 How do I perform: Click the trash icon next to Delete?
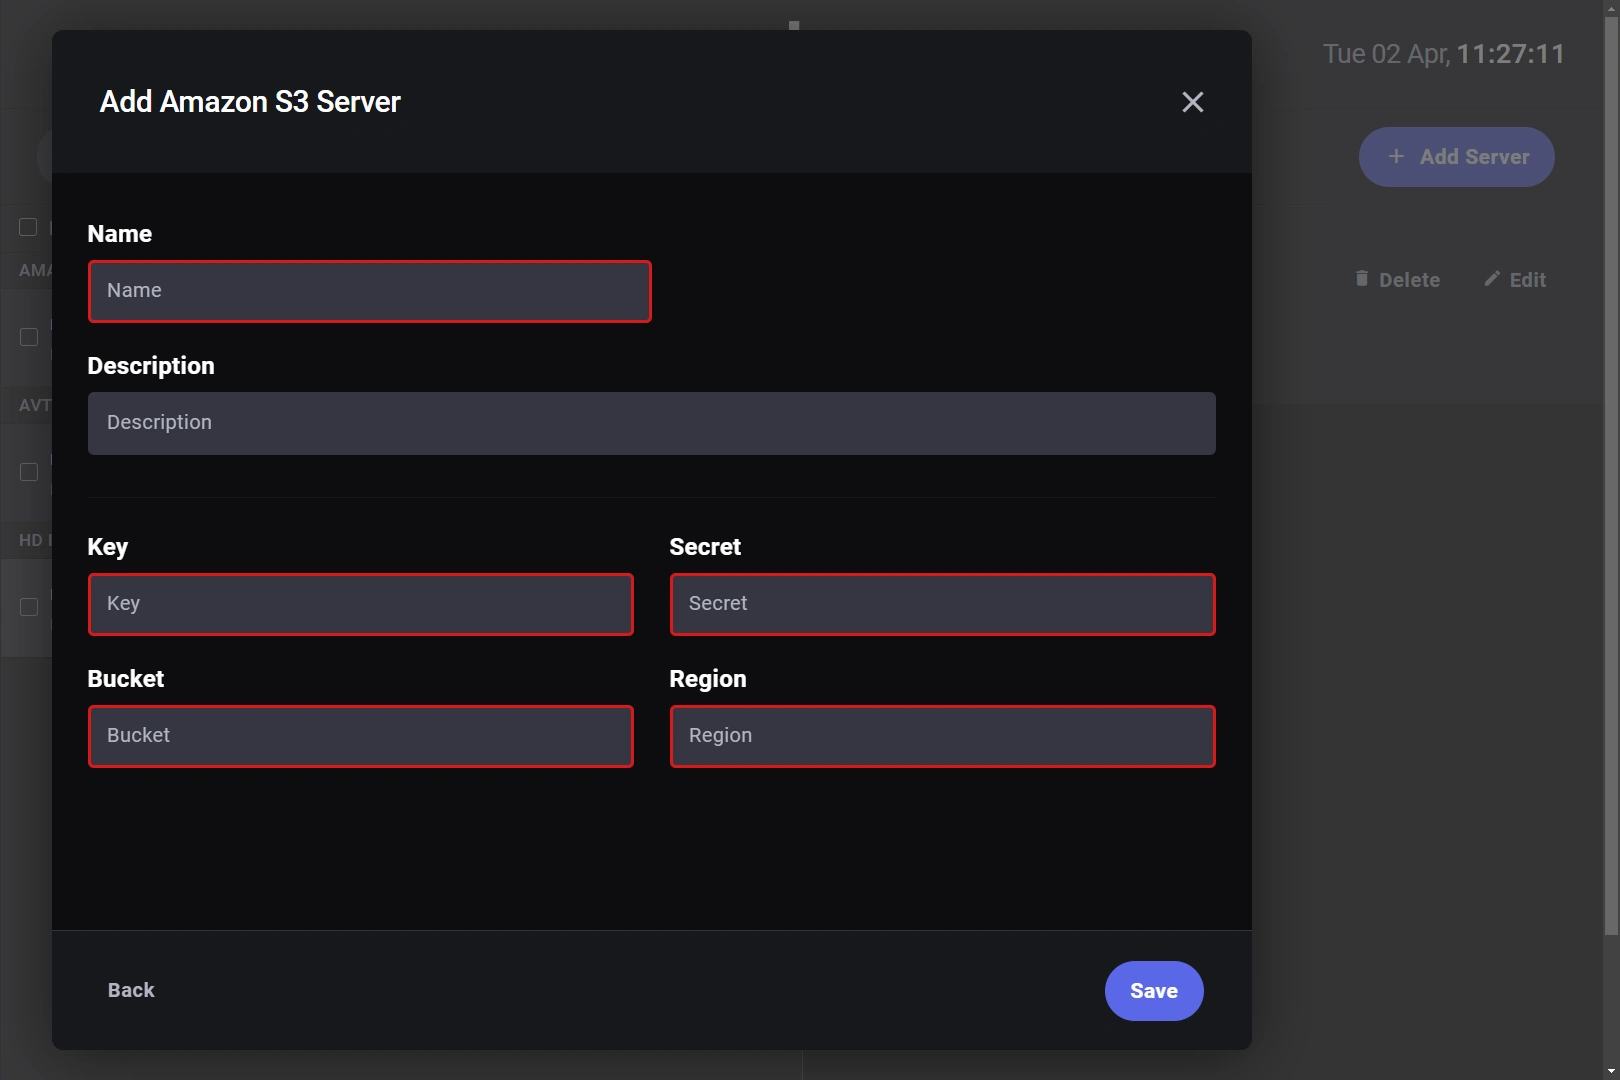tap(1361, 278)
